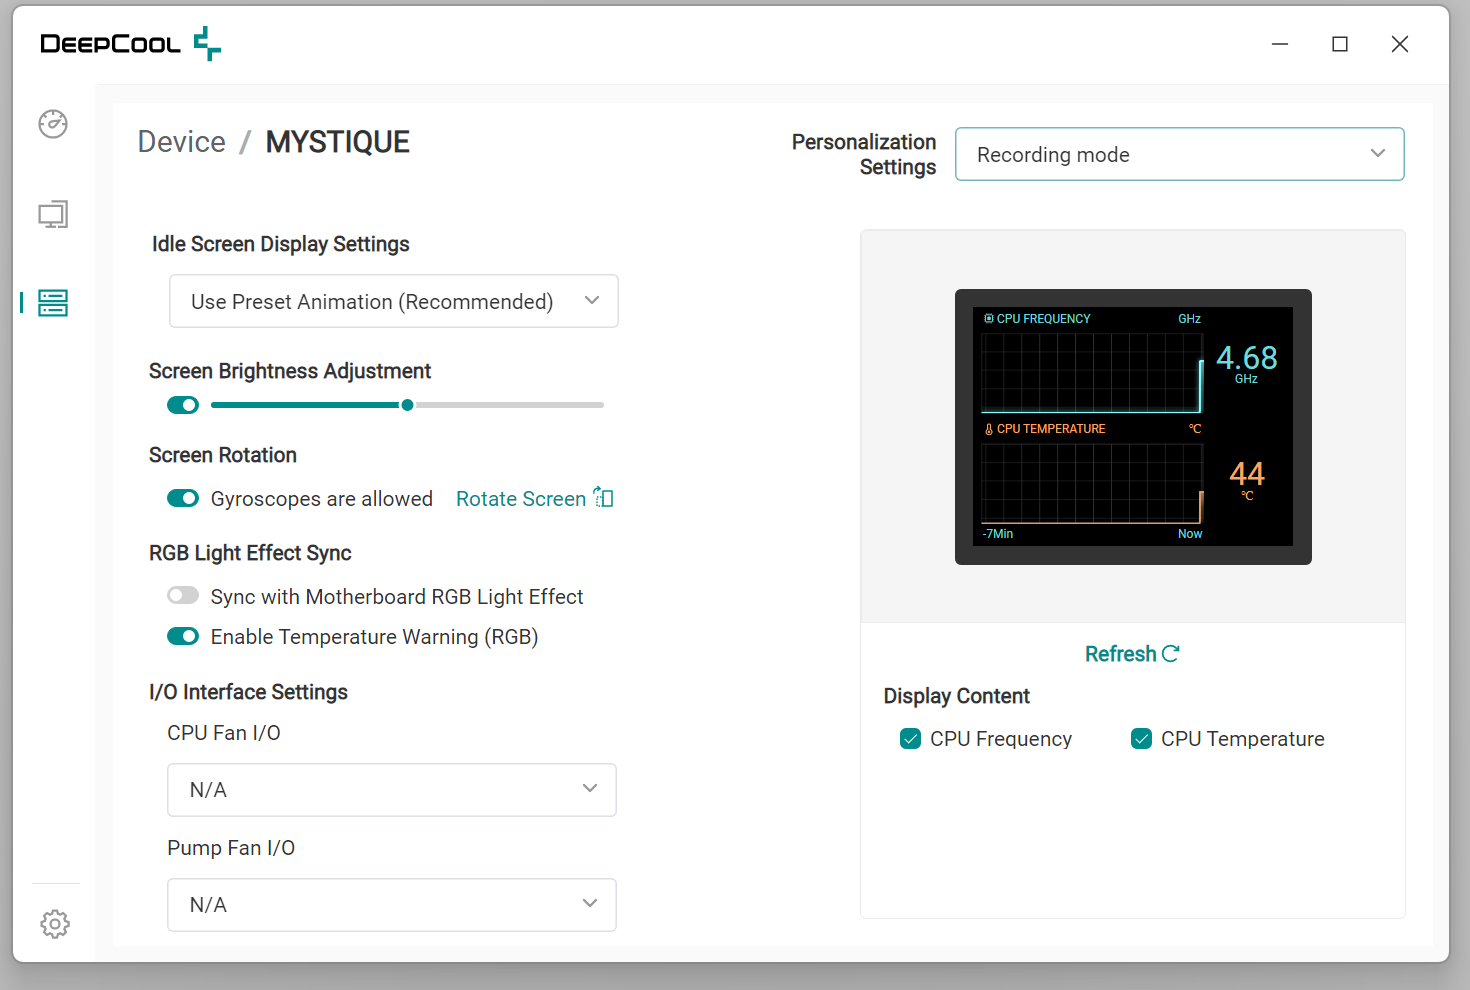The height and width of the screenshot is (990, 1470).
Task: Click the DeepCool logo icon
Action: [207, 44]
